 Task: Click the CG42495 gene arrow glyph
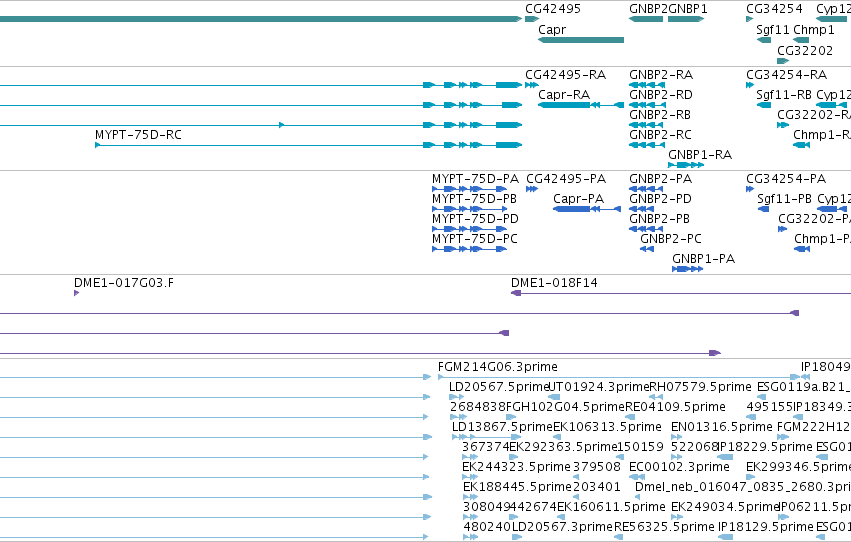tap(532, 19)
